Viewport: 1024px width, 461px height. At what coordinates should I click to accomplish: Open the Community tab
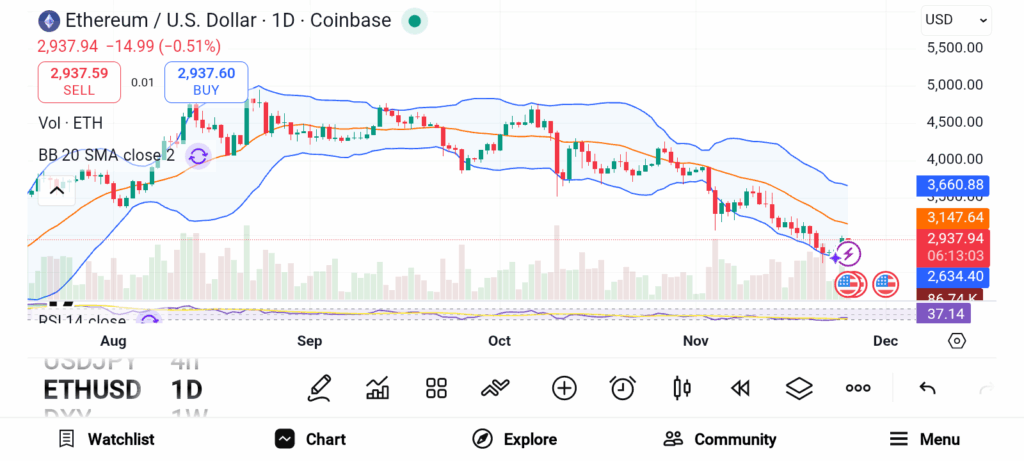pyautogui.click(x=720, y=439)
